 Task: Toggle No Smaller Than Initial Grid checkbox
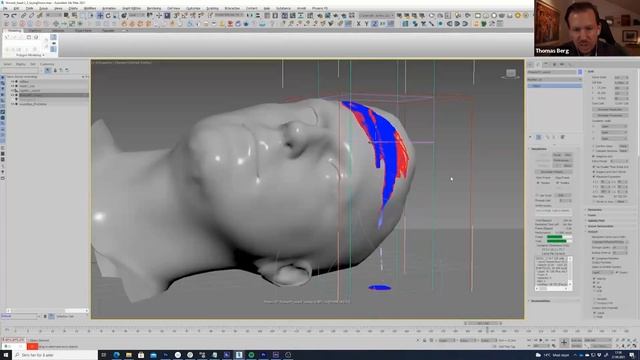(593, 167)
